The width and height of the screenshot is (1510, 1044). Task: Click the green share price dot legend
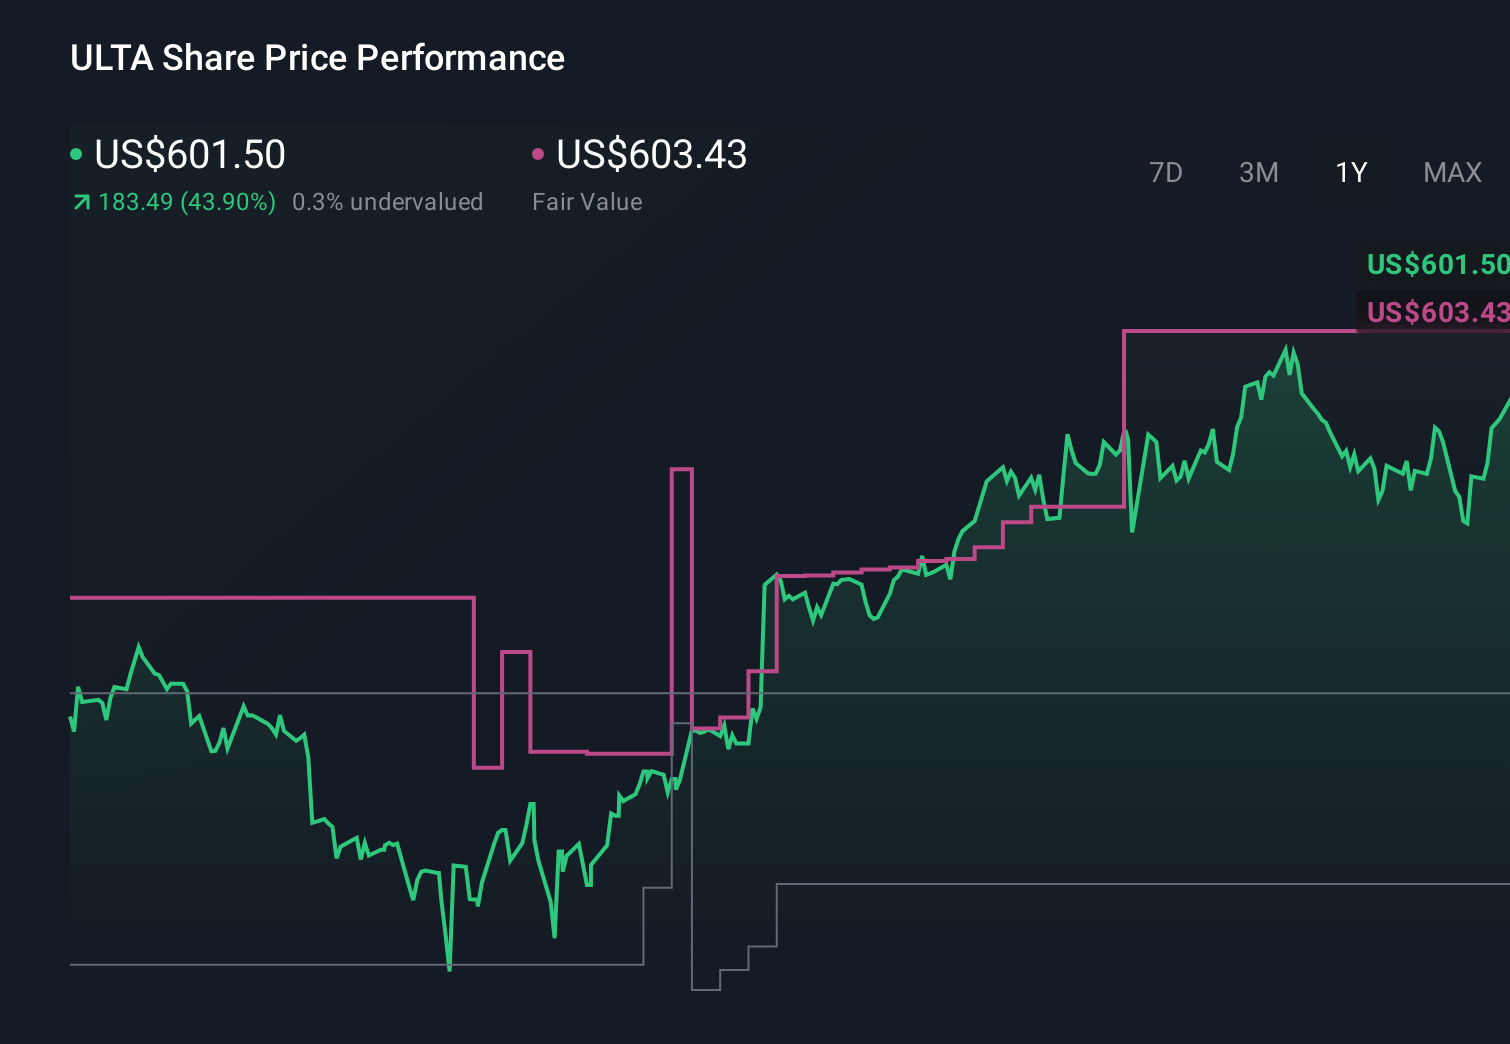click(76, 153)
